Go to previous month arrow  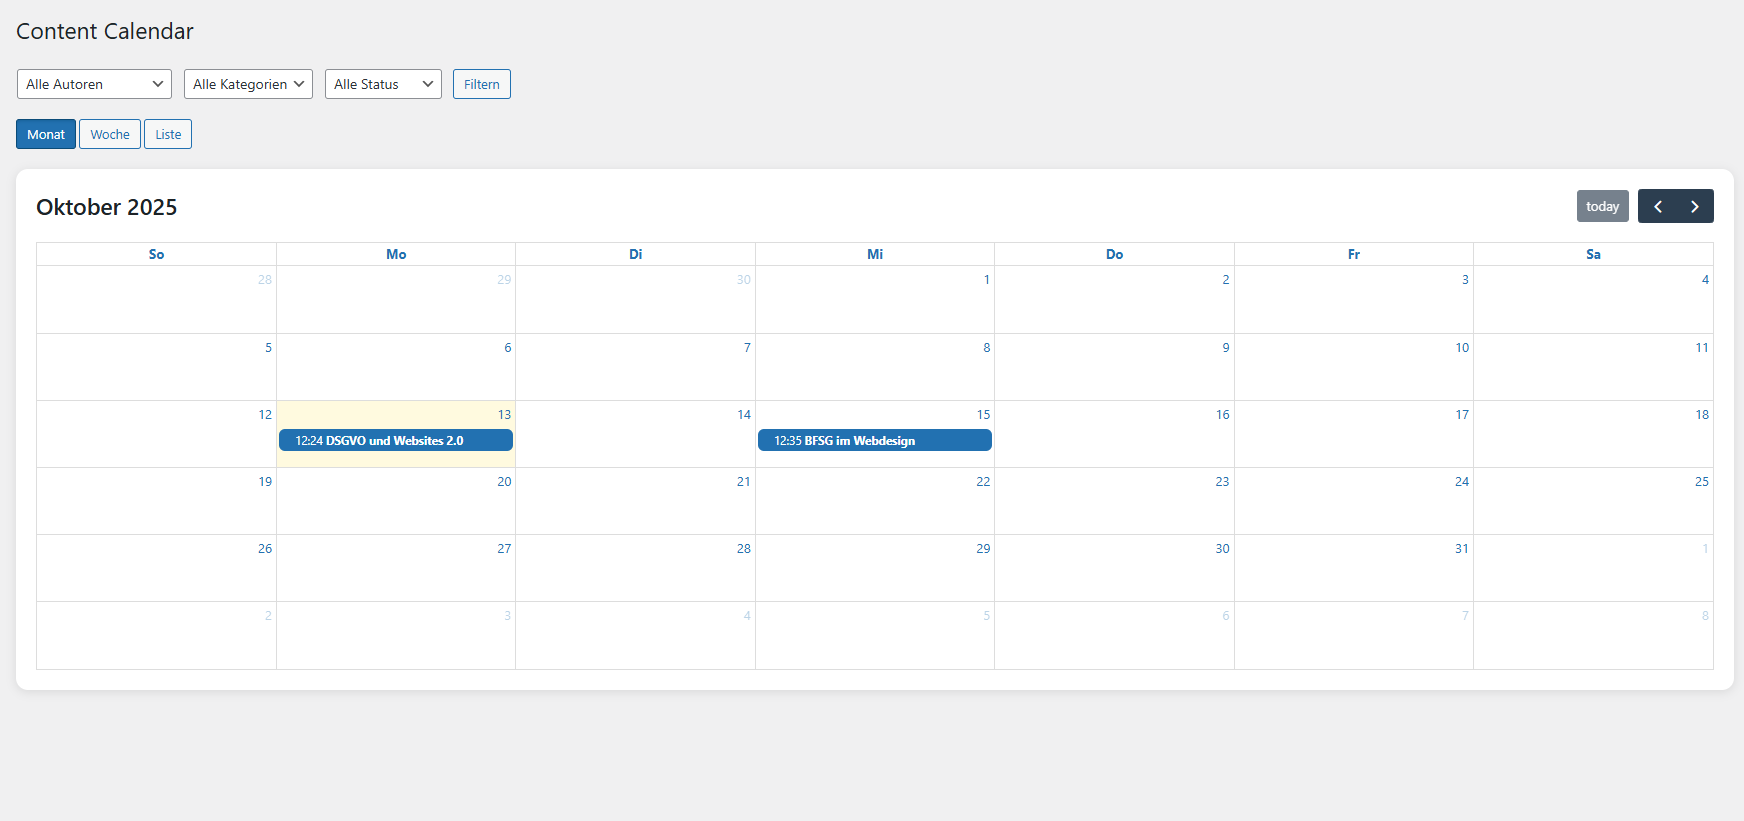point(1657,206)
